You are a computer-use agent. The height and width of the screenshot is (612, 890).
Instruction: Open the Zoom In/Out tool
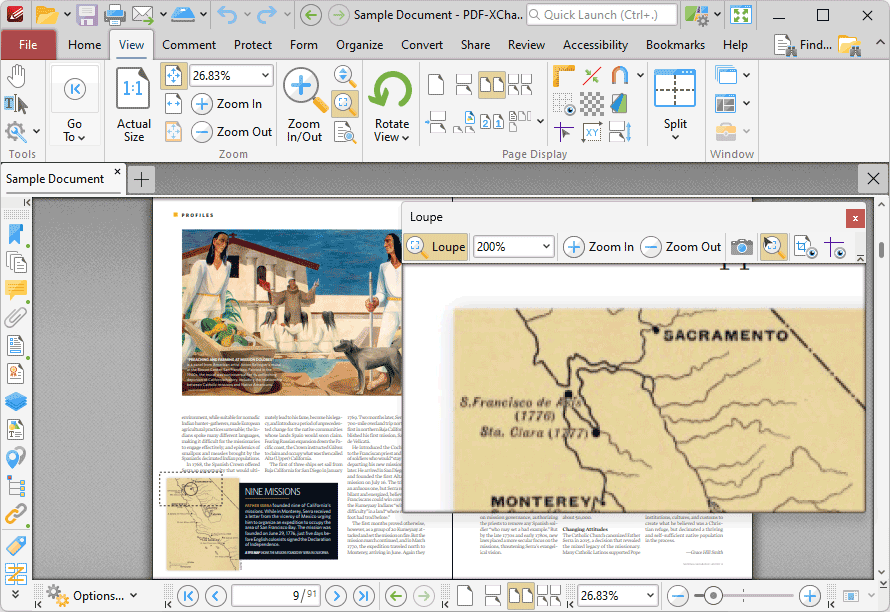pyautogui.click(x=304, y=104)
